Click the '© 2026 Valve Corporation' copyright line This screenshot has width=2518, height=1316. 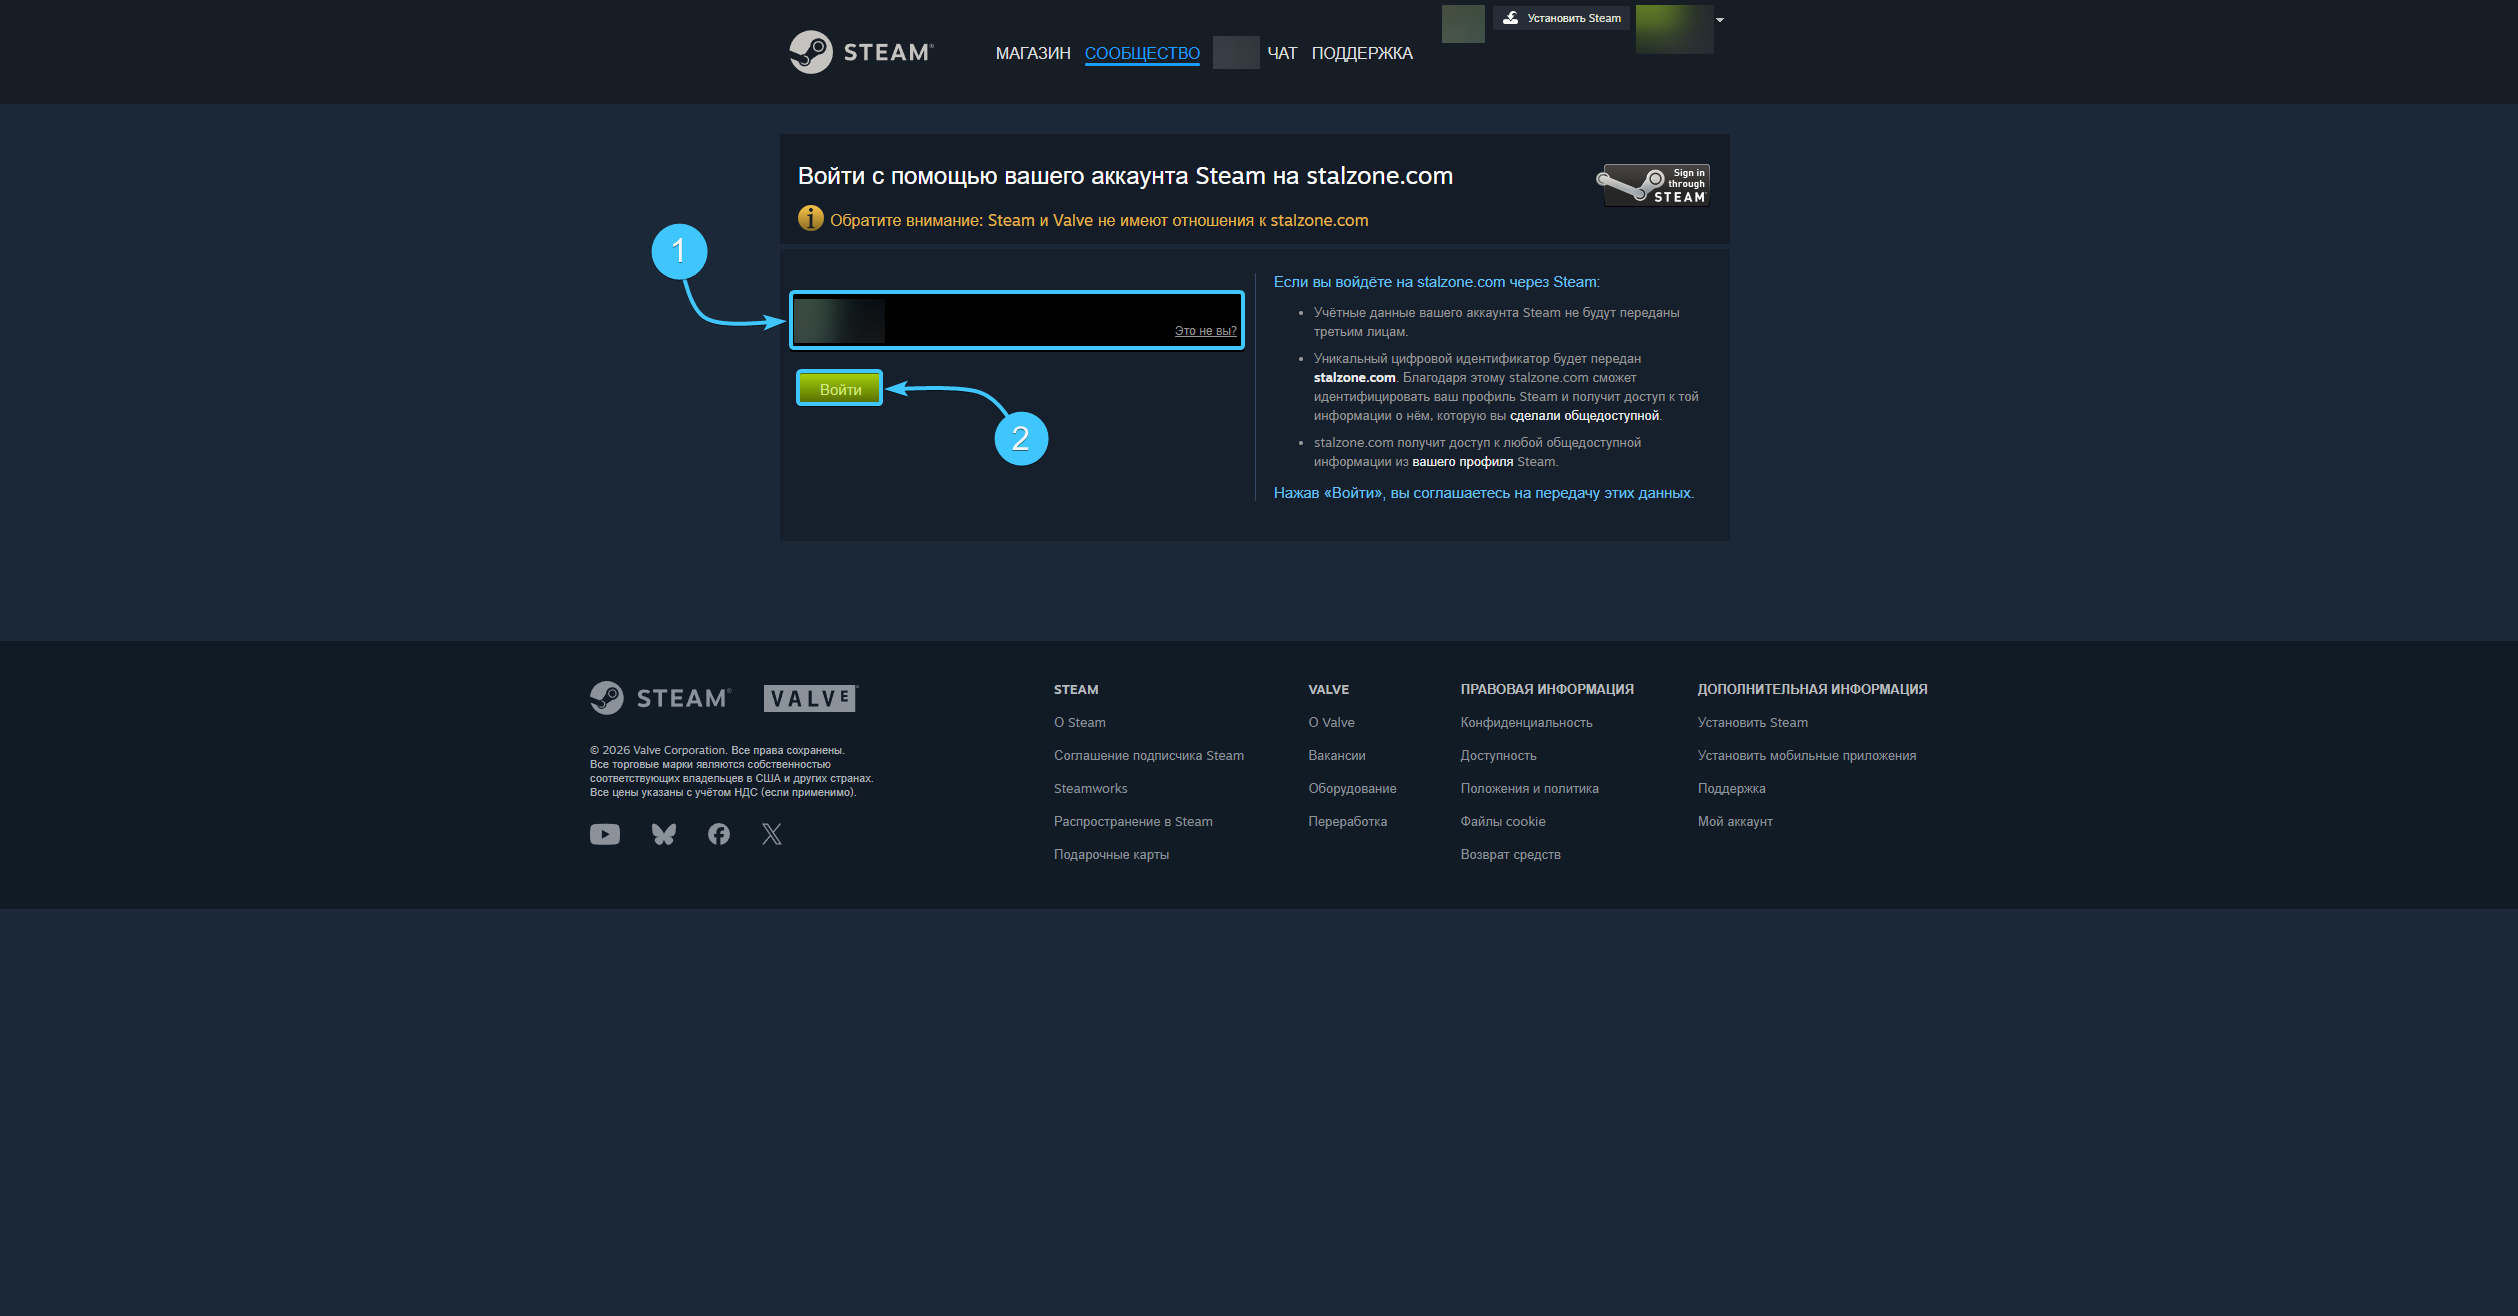pos(717,750)
